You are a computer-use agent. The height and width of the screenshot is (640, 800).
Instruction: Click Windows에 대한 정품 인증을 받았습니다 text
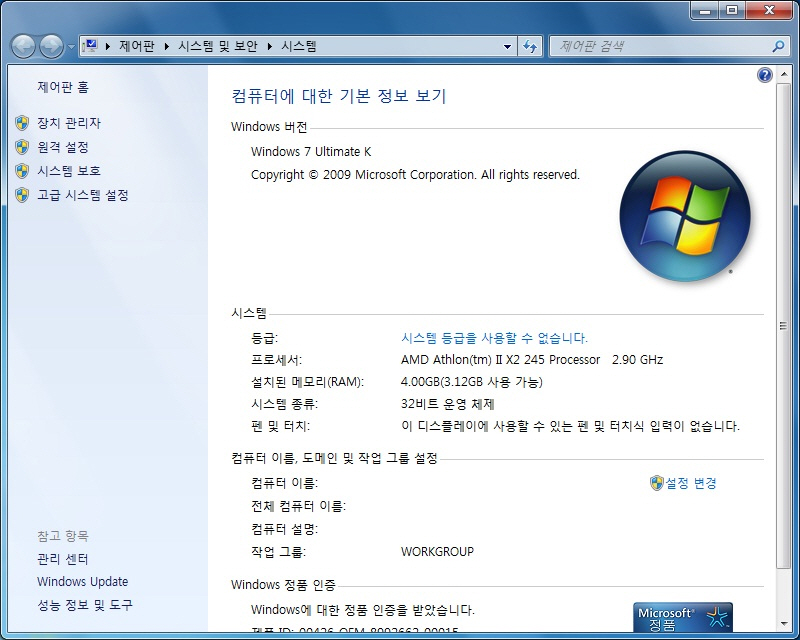click(363, 610)
